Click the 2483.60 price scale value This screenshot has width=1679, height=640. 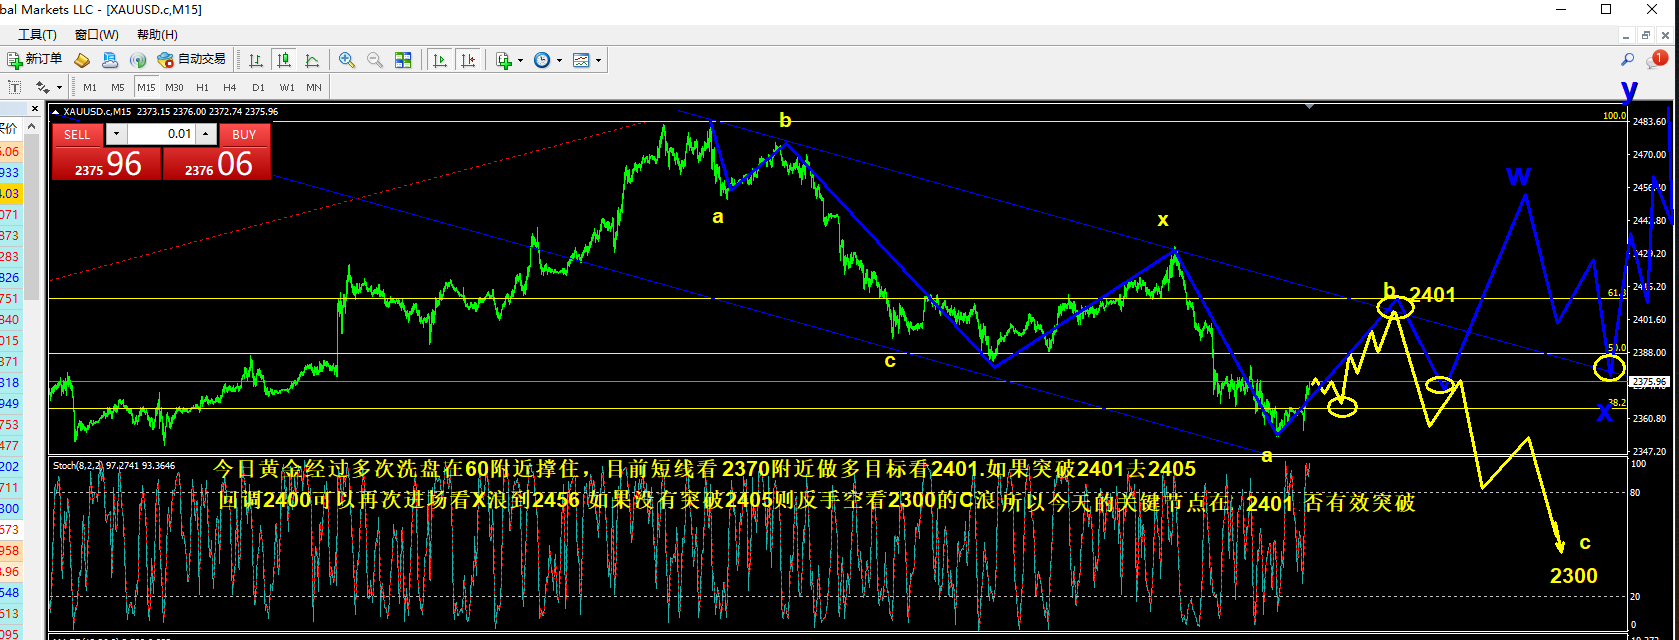(1648, 122)
